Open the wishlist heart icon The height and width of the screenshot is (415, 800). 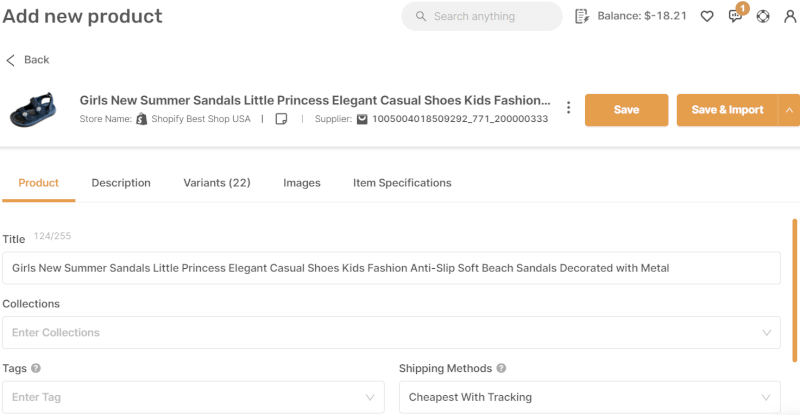tap(707, 16)
